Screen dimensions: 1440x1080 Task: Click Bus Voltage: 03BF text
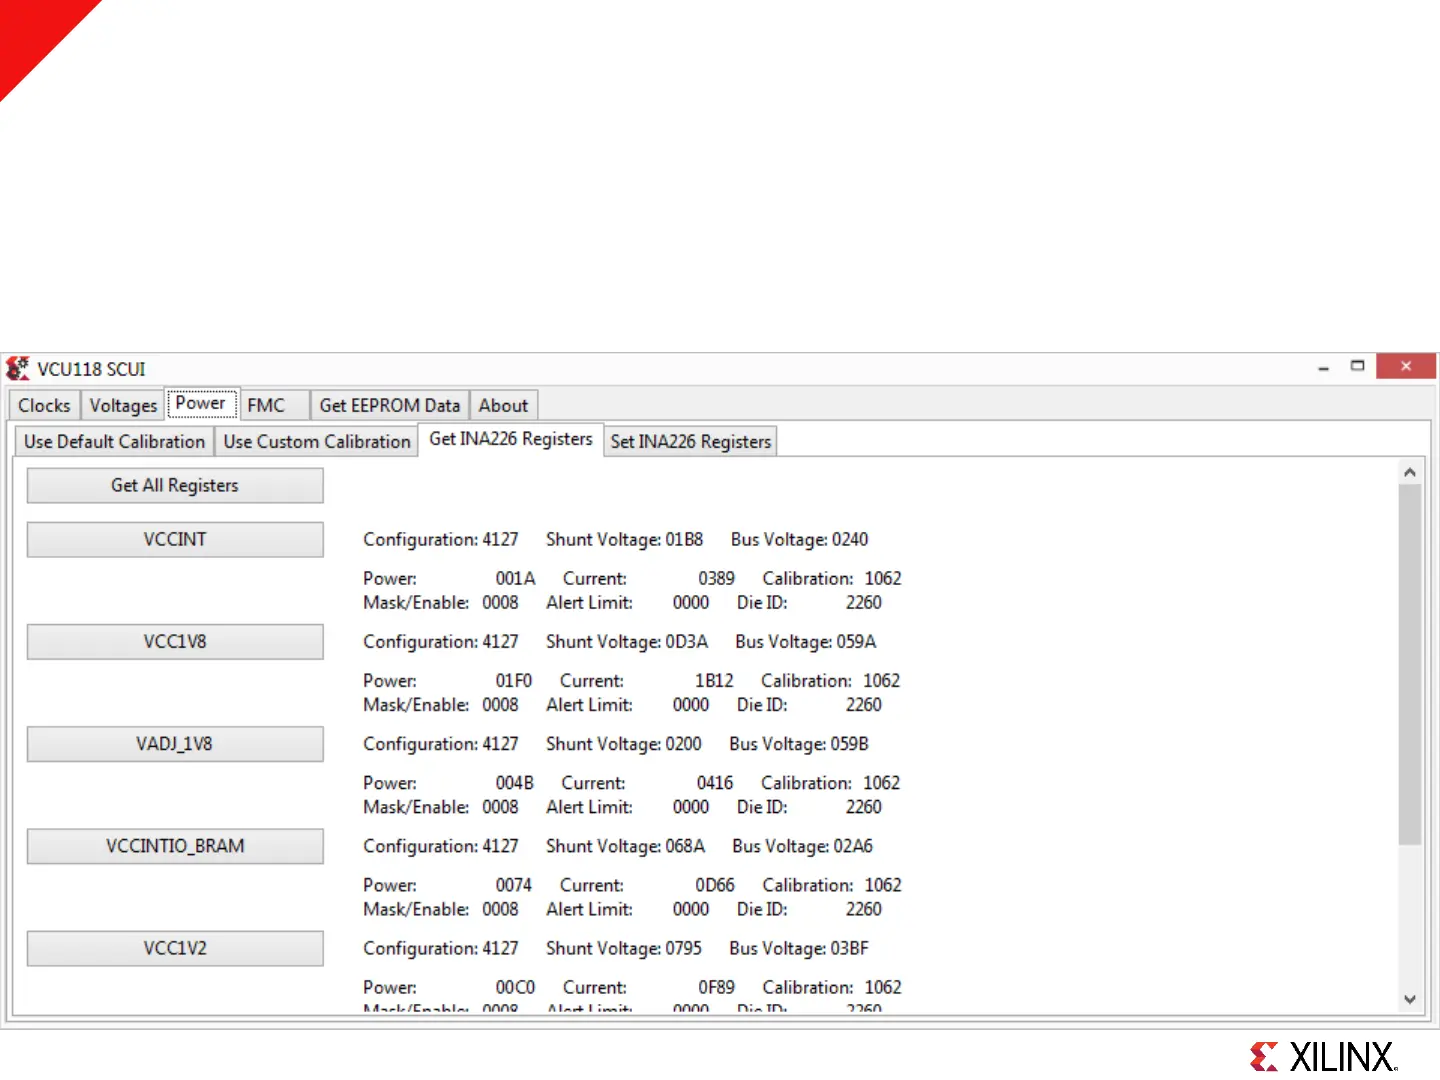[799, 948]
